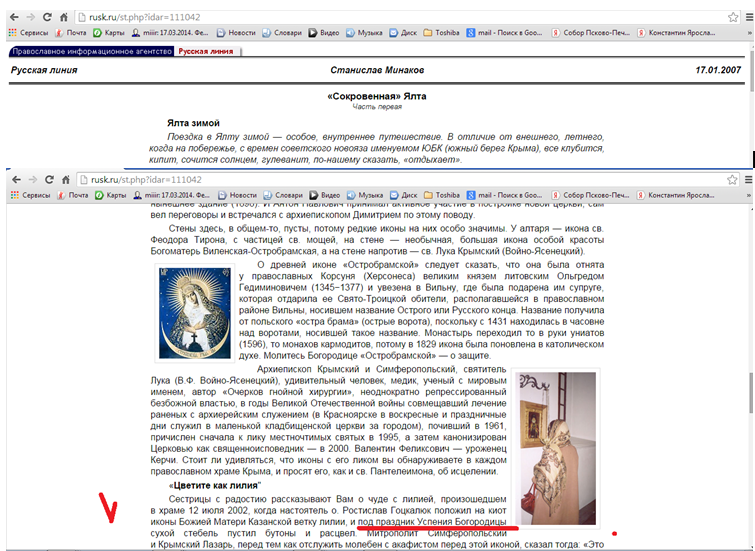Bookmark page with star in lower browser window

tap(732, 180)
